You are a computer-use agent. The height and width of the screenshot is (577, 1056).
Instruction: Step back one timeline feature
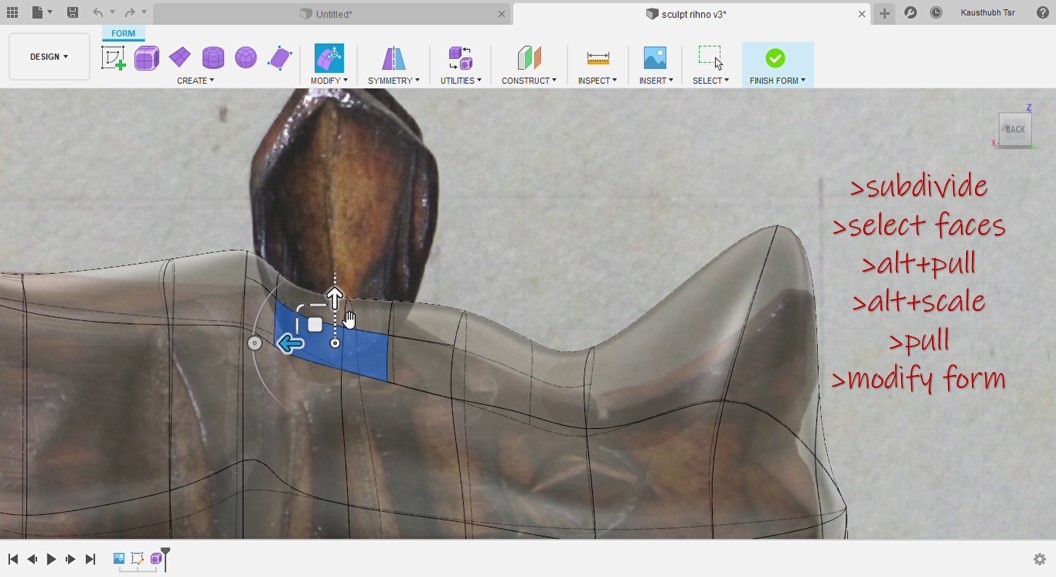(x=32, y=559)
